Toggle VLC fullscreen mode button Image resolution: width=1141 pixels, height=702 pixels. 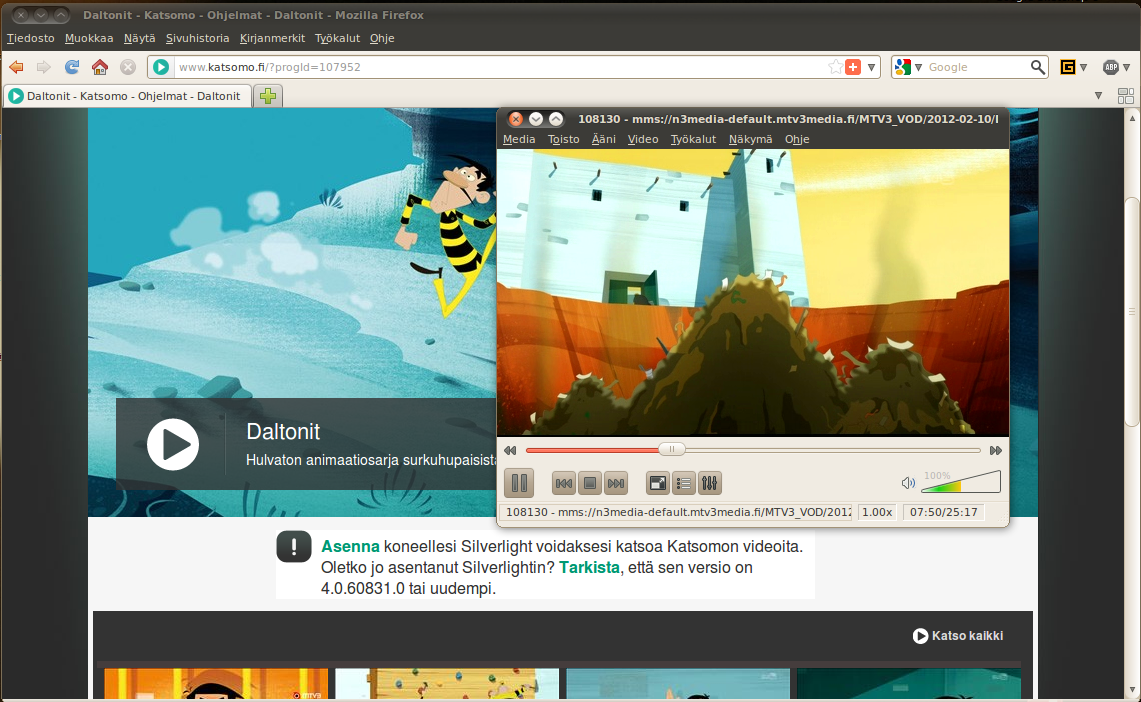pos(658,484)
